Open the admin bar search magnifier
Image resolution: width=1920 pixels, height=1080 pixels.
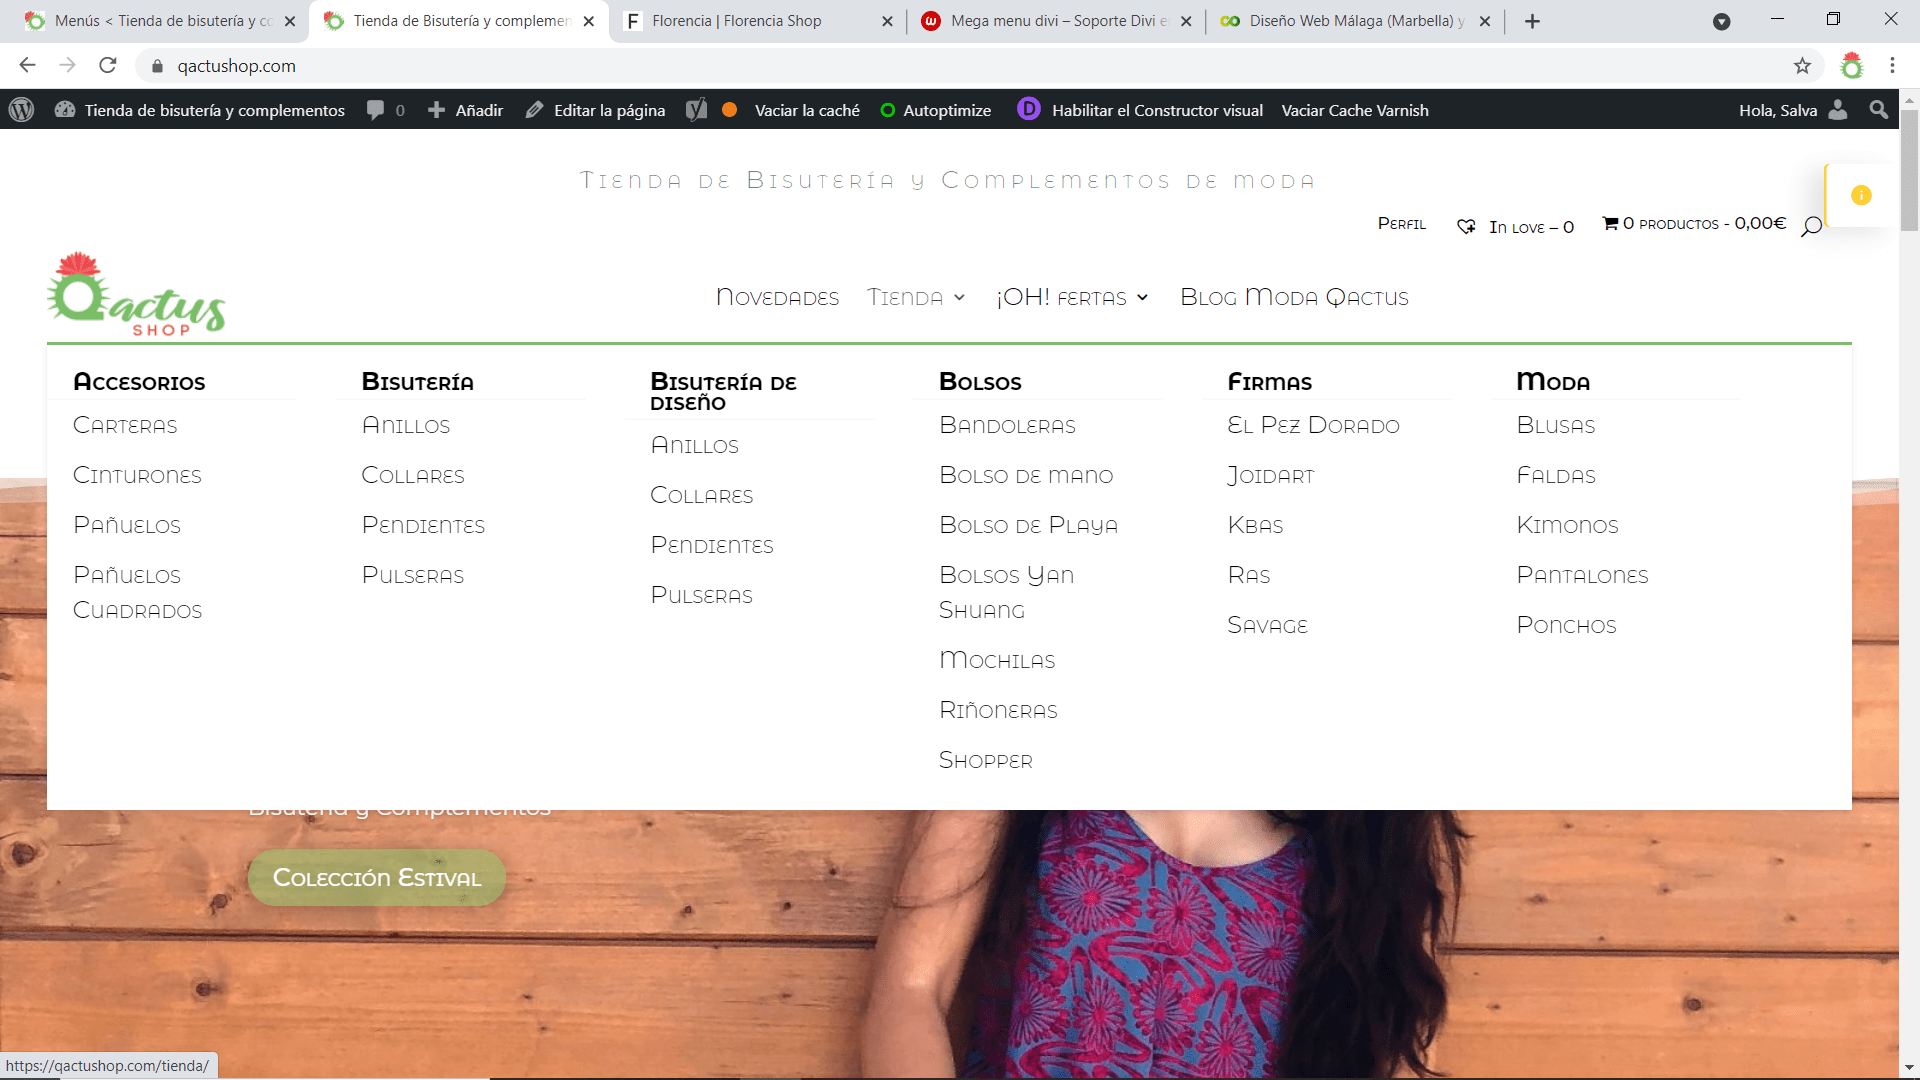click(1879, 110)
